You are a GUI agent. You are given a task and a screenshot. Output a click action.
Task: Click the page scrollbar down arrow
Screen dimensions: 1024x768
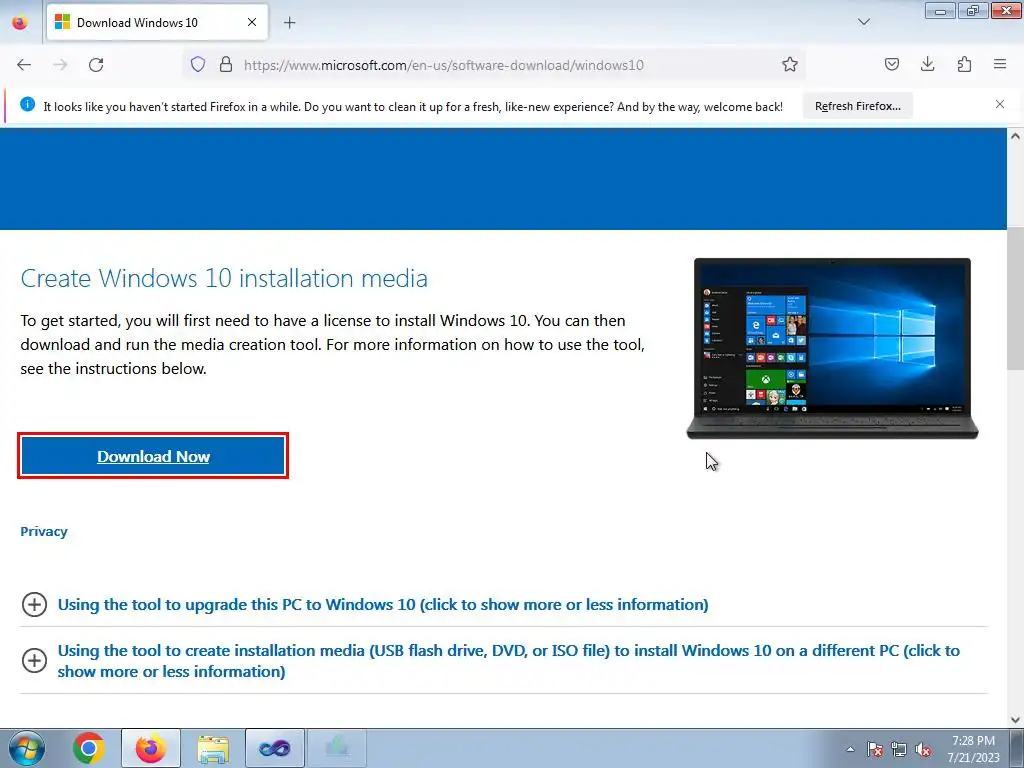click(x=1015, y=720)
